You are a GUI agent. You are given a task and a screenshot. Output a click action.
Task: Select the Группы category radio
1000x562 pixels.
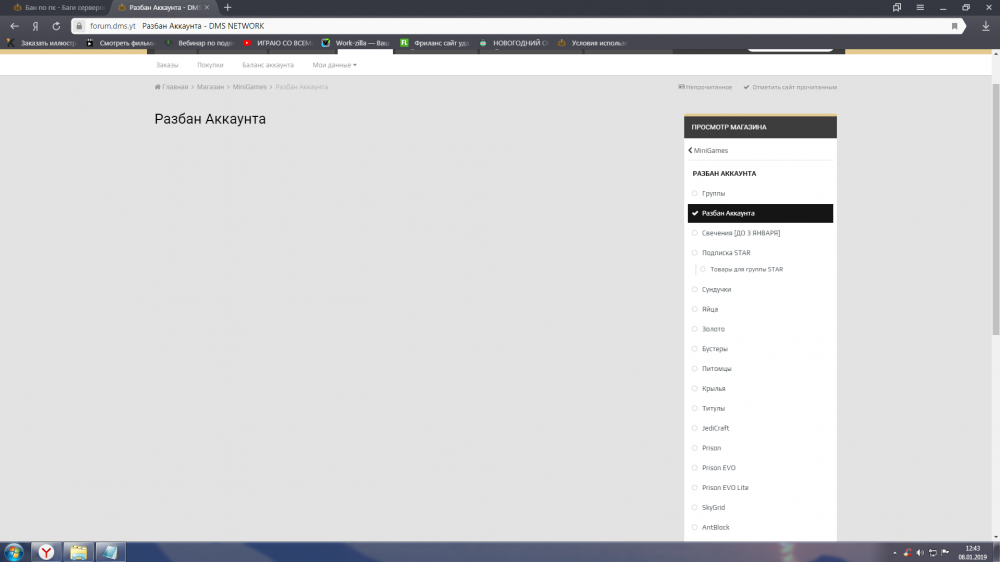click(694, 193)
